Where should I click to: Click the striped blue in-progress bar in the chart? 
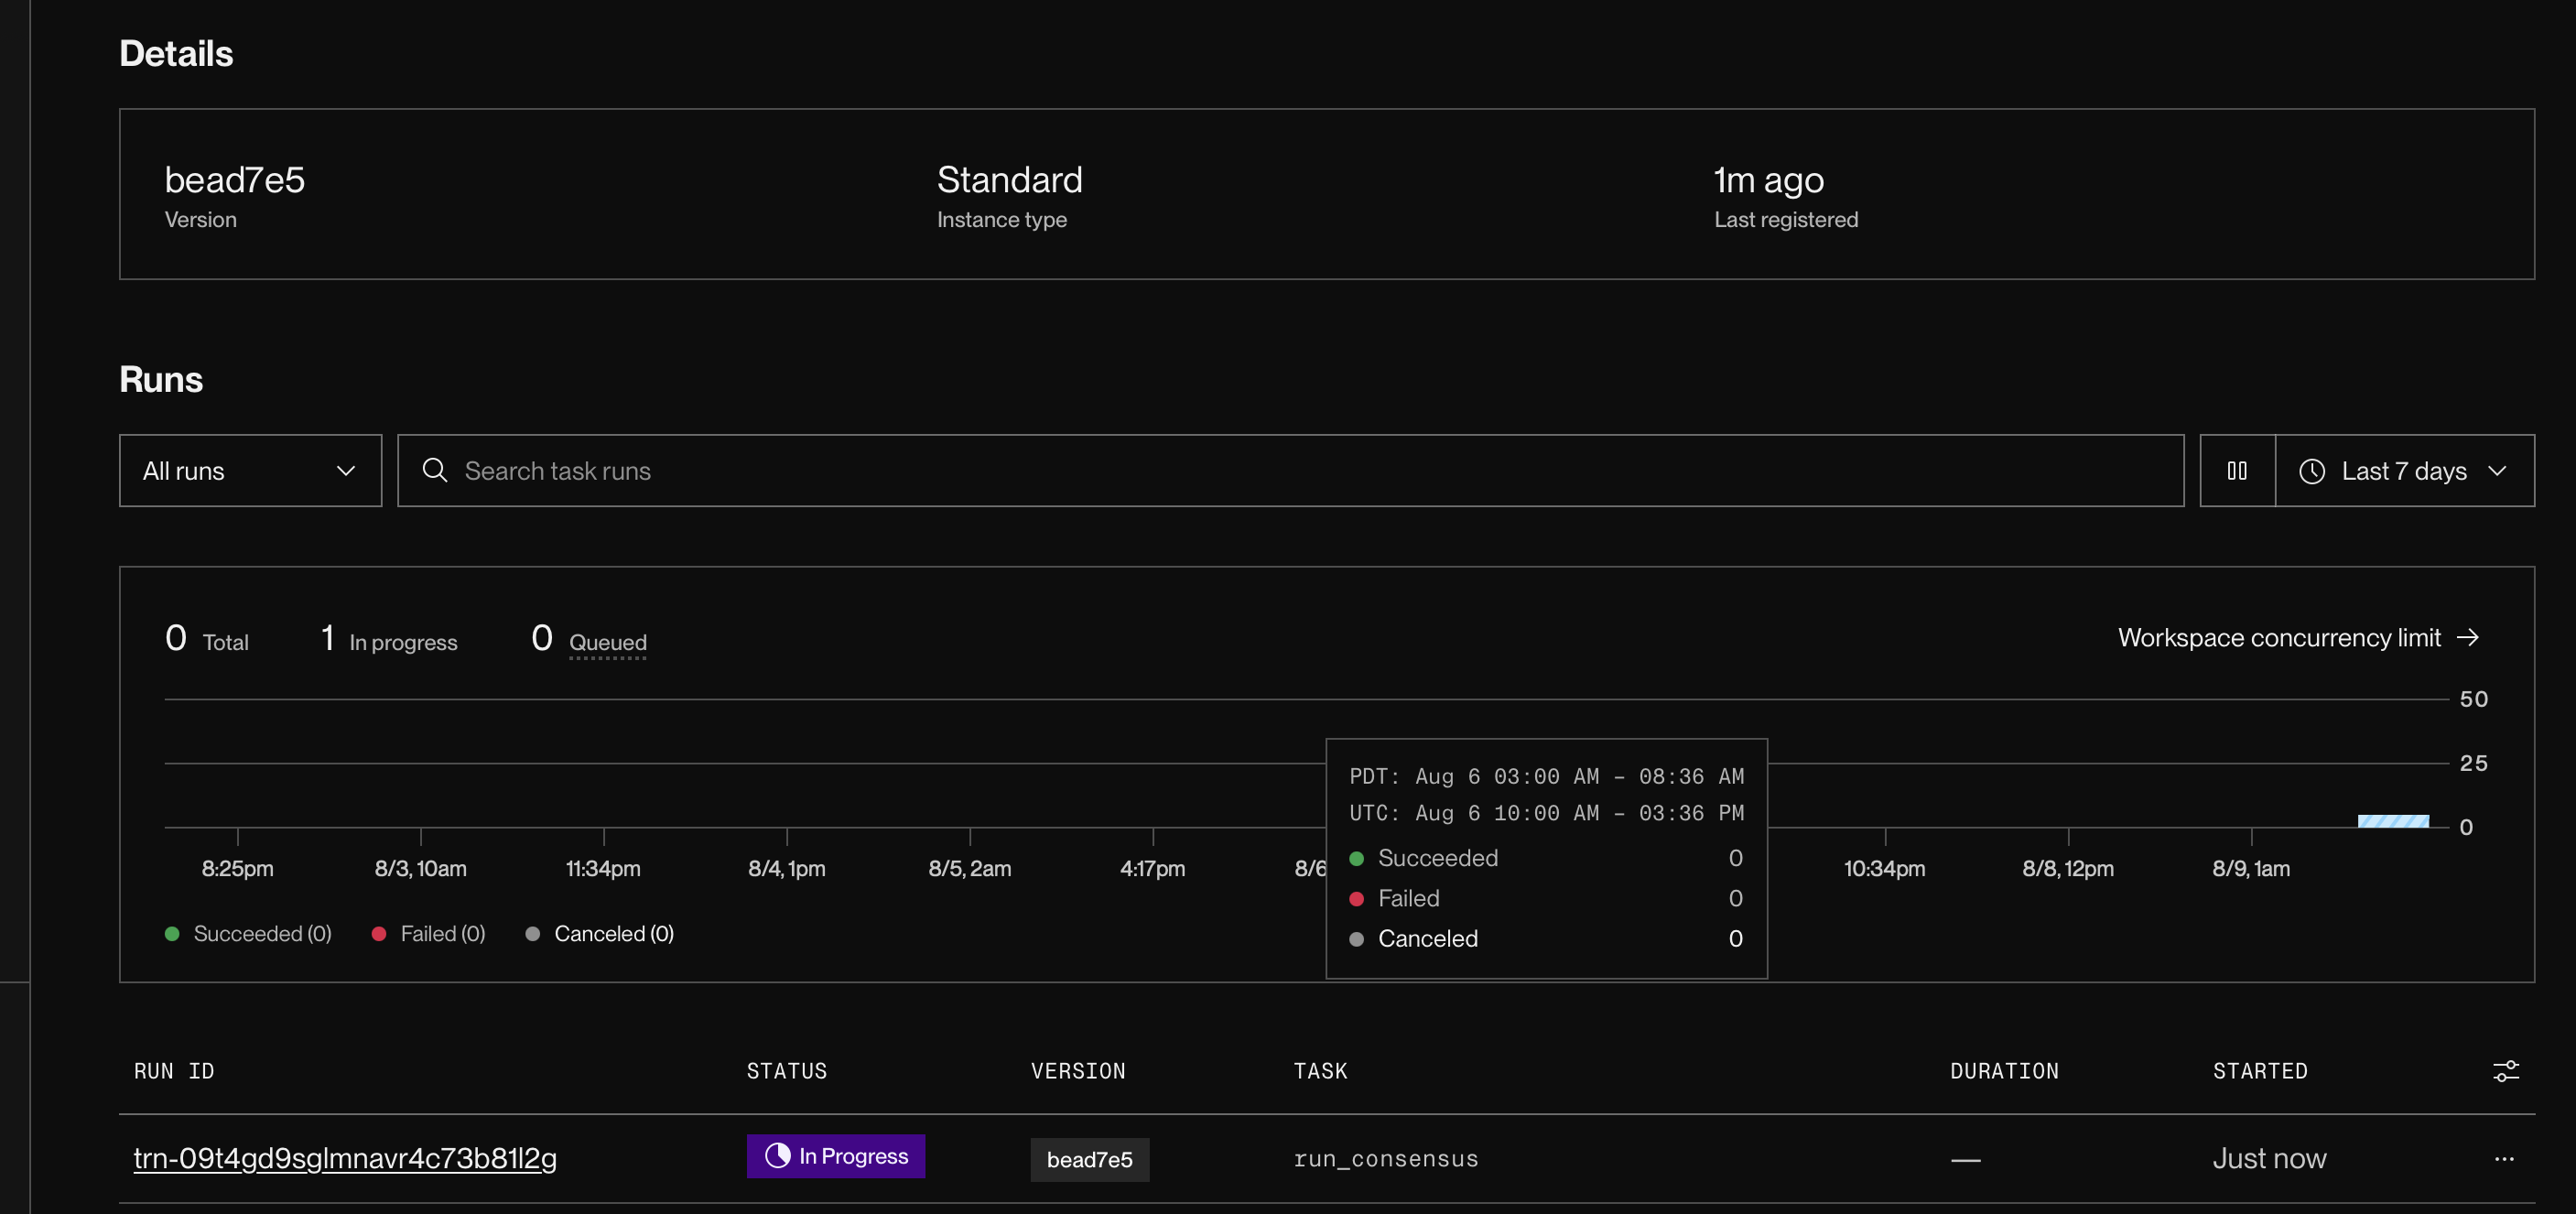pyautogui.click(x=2393, y=821)
